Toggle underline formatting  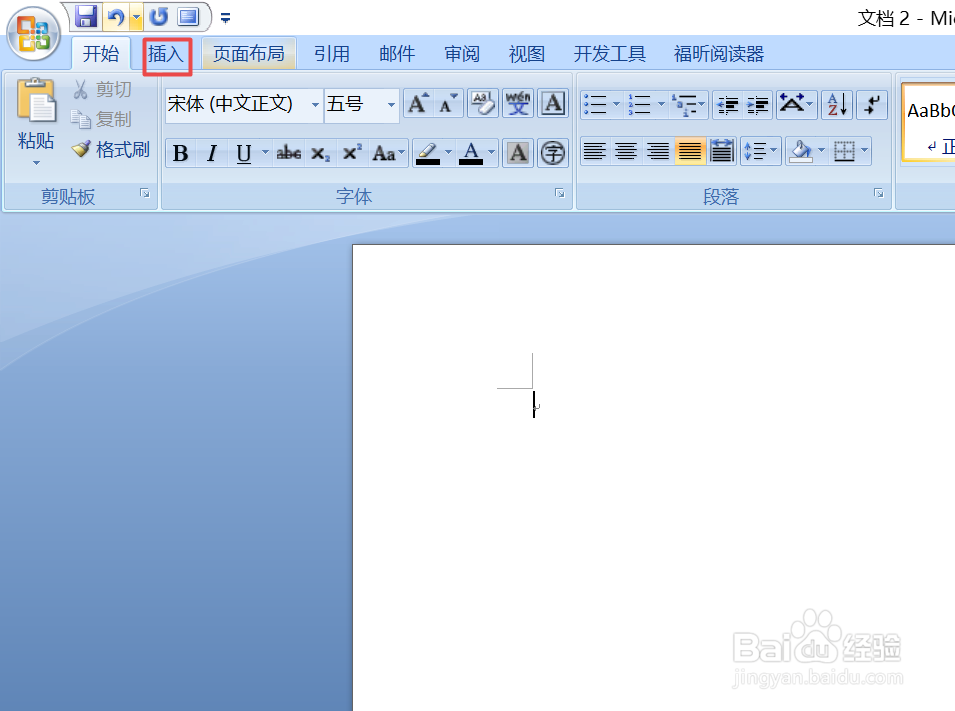point(244,153)
